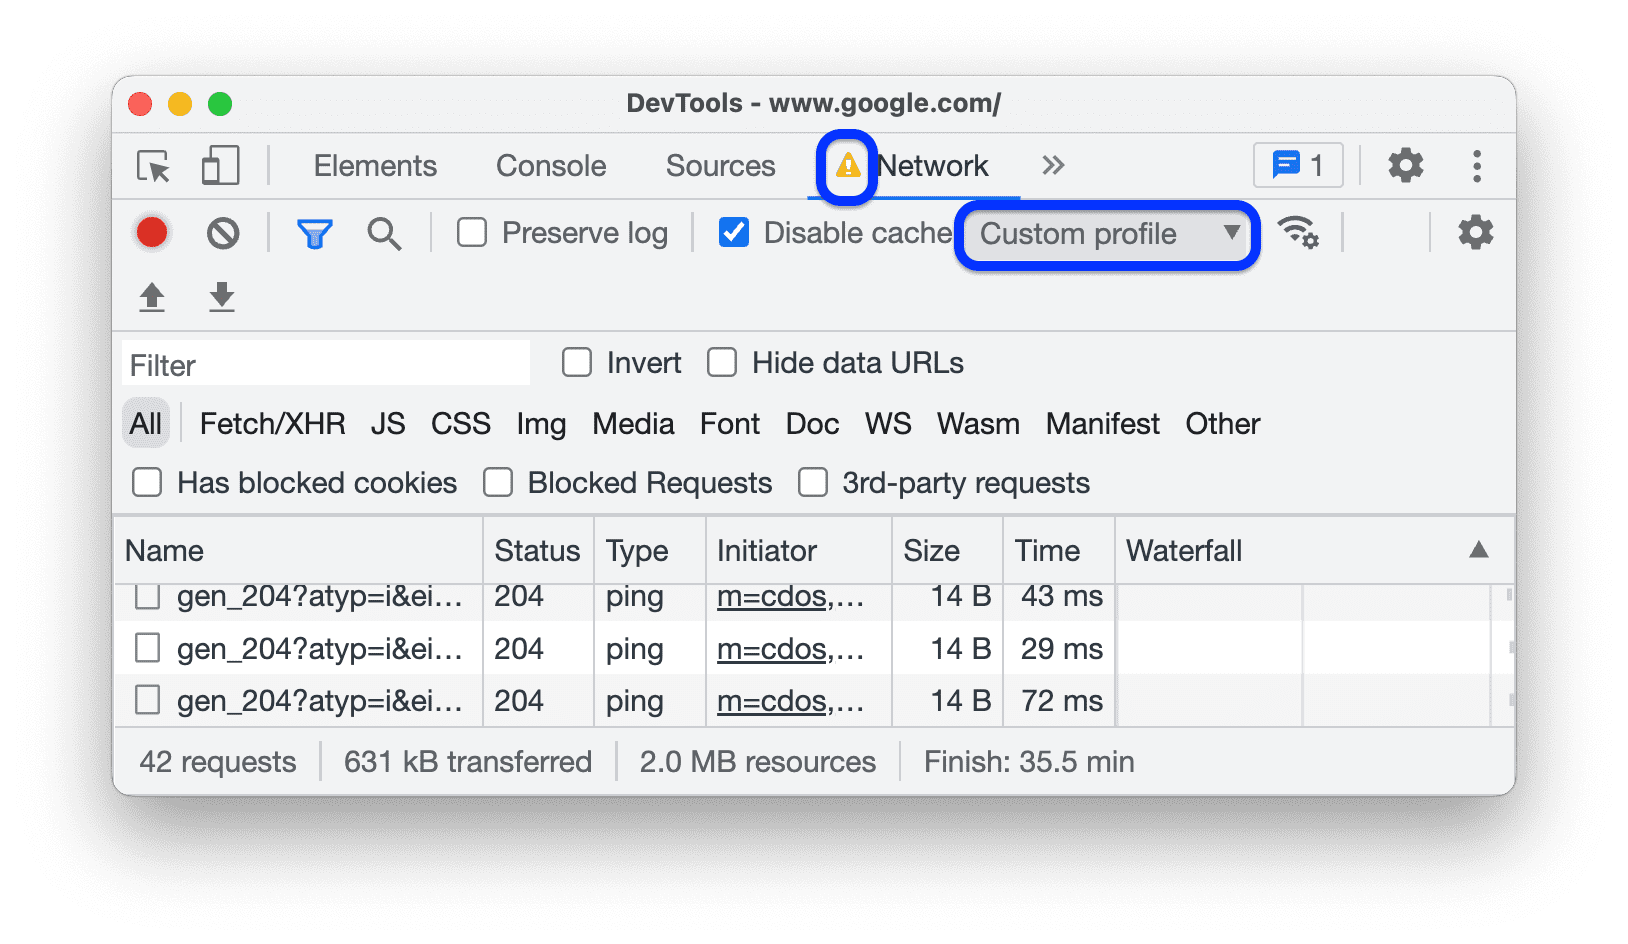The height and width of the screenshot is (944, 1628).
Task: Open the DevTools more options menu
Action: click(x=1477, y=165)
